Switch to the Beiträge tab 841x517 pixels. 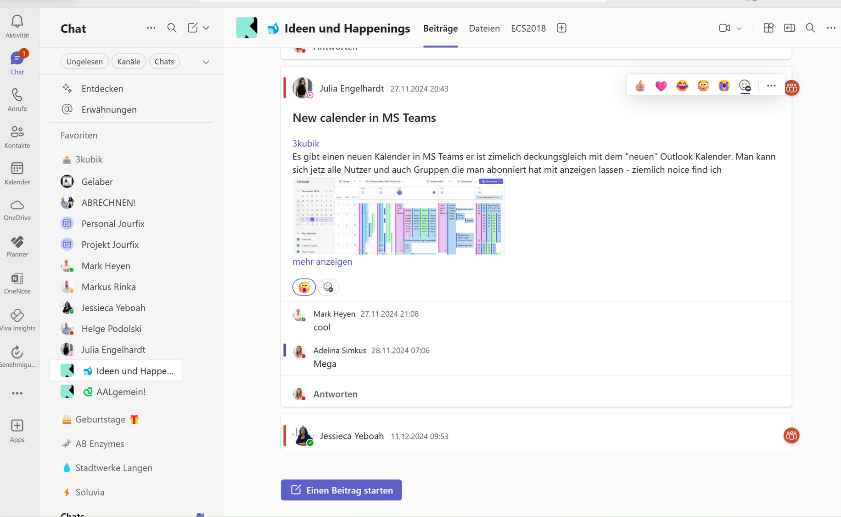pos(440,28)
